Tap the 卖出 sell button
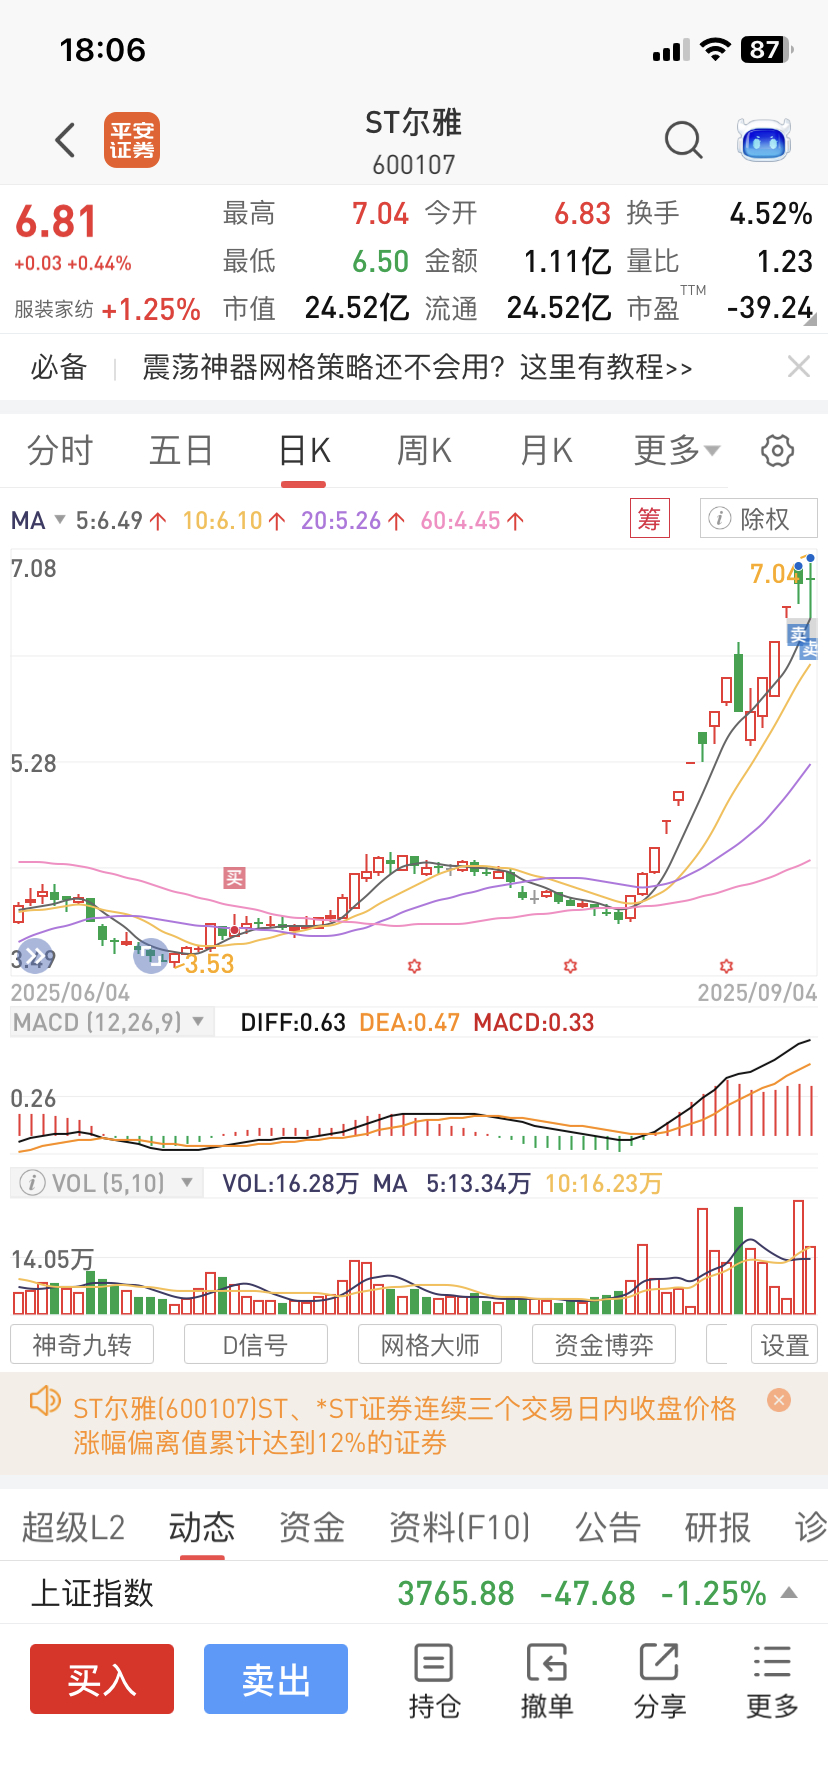This screenshot has height=1792, width=828. click(x=276, y=1679)
